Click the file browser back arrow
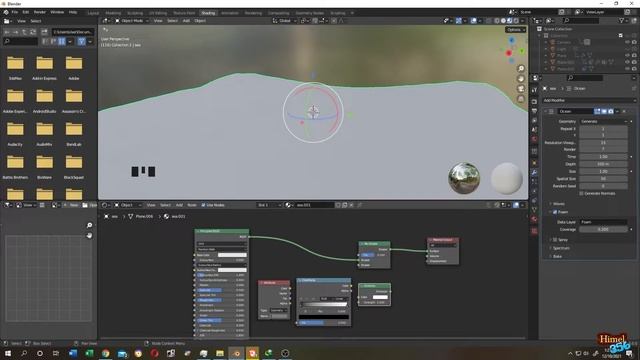This screenshot has height=360, width=640. coord(7,32)
